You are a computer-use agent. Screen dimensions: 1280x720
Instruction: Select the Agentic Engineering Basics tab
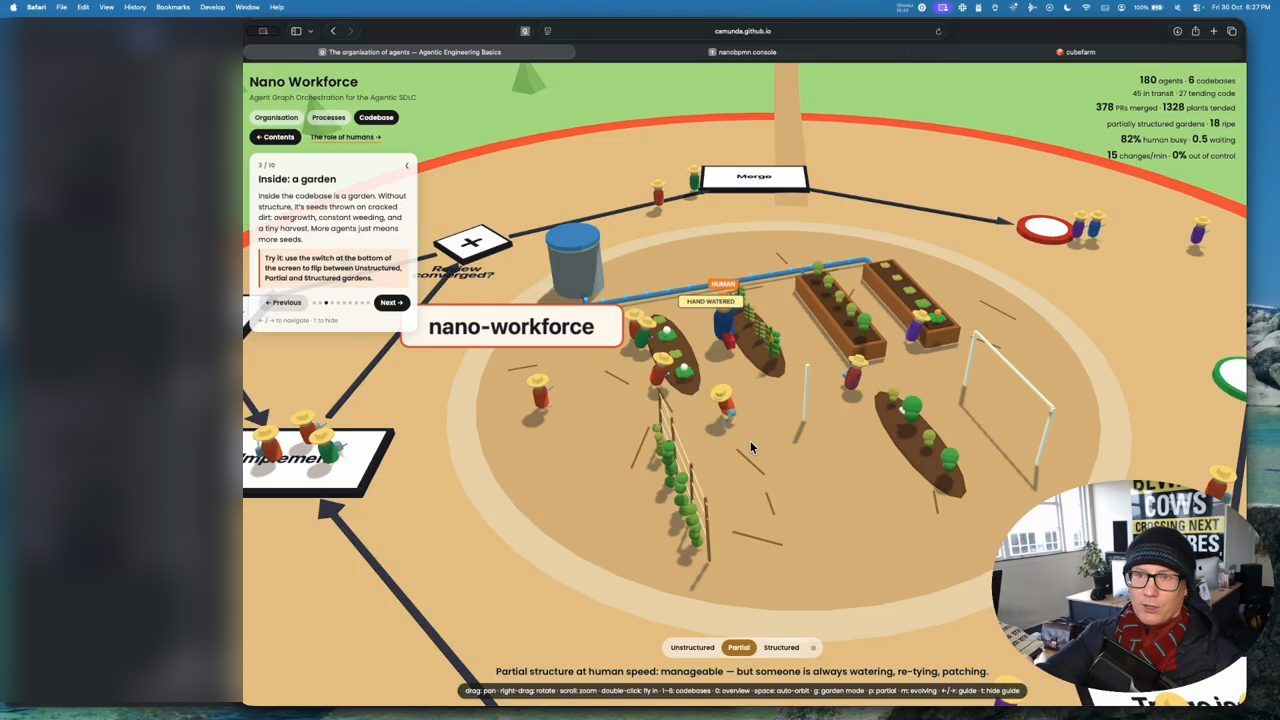[x=410, y=52]
